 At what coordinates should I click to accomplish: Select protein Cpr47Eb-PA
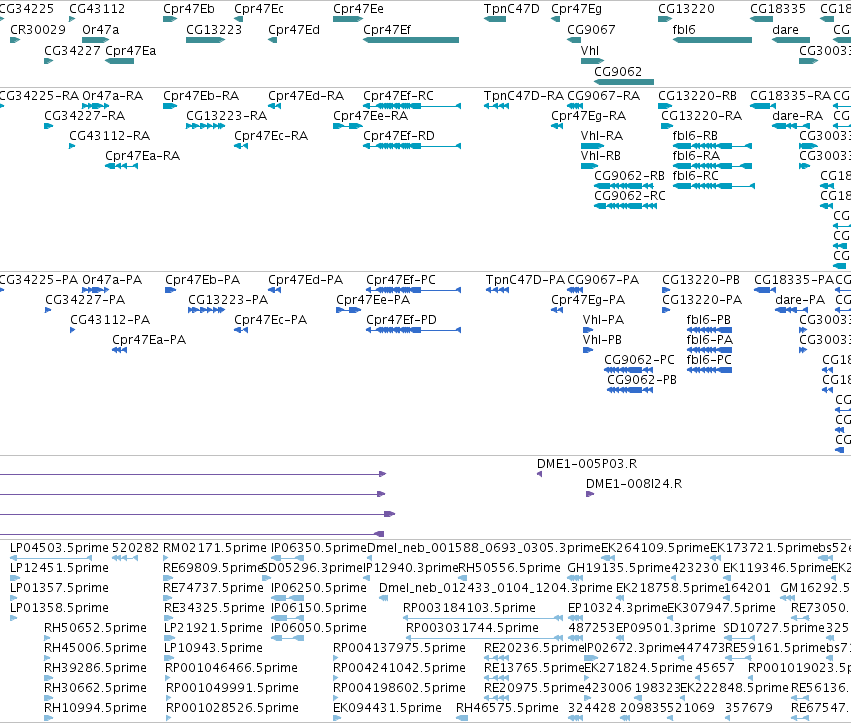[202, 280]
